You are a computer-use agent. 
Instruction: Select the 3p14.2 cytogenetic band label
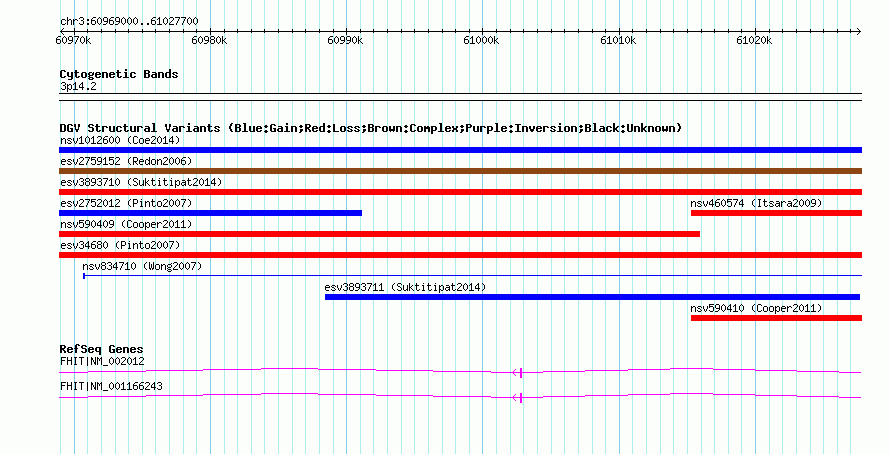pos(78,87)
